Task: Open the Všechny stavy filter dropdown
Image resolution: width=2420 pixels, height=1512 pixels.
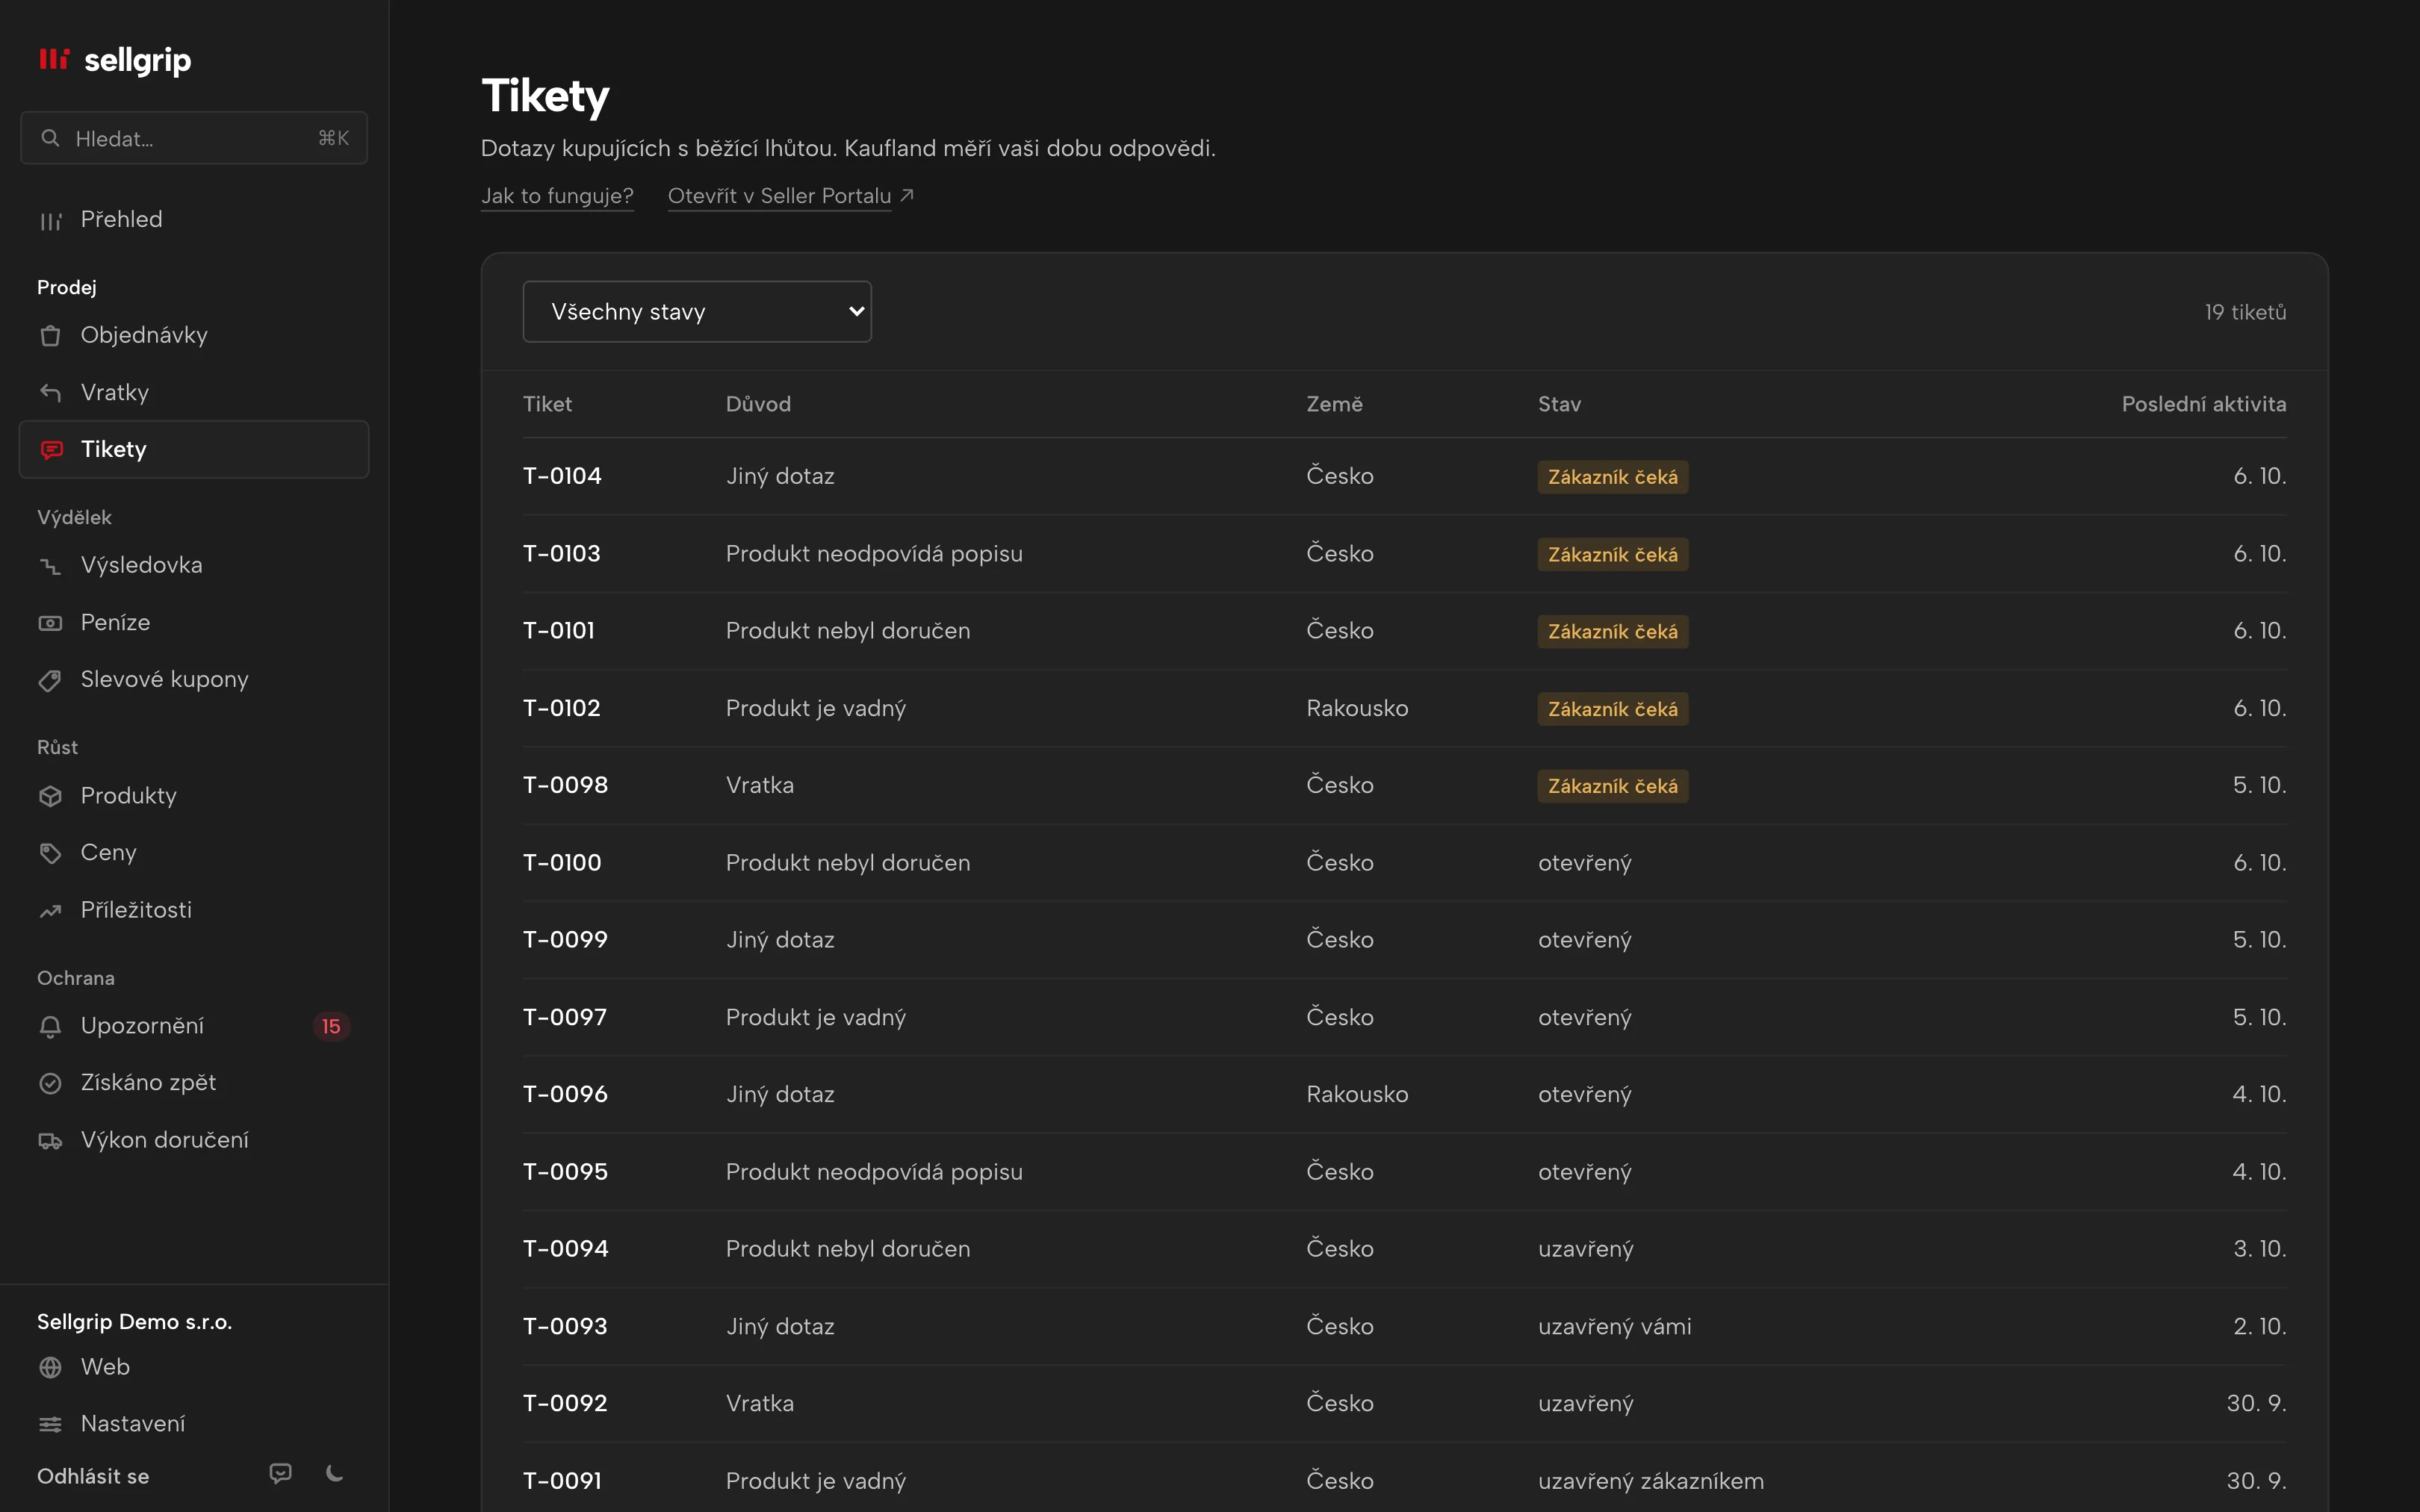Action: point(697,312)
